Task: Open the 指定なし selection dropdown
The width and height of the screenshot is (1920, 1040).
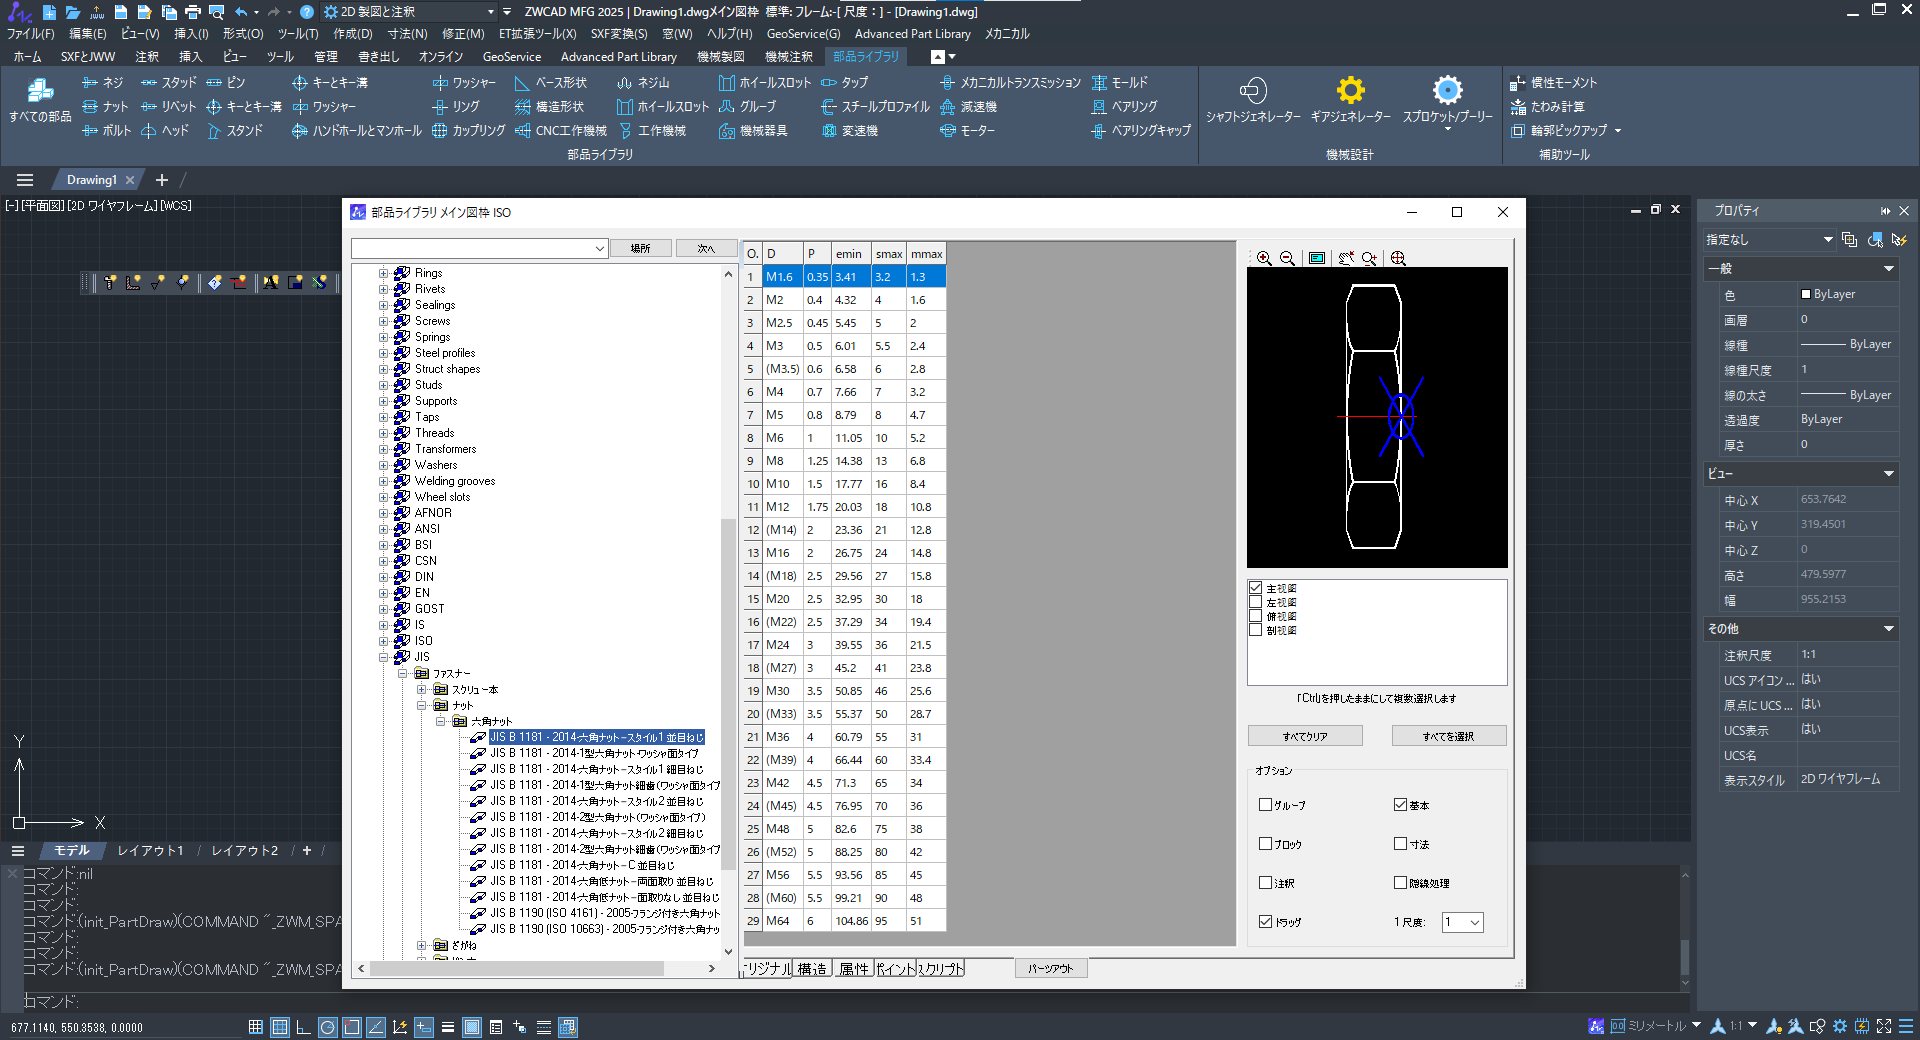Action: point(1769,240)
